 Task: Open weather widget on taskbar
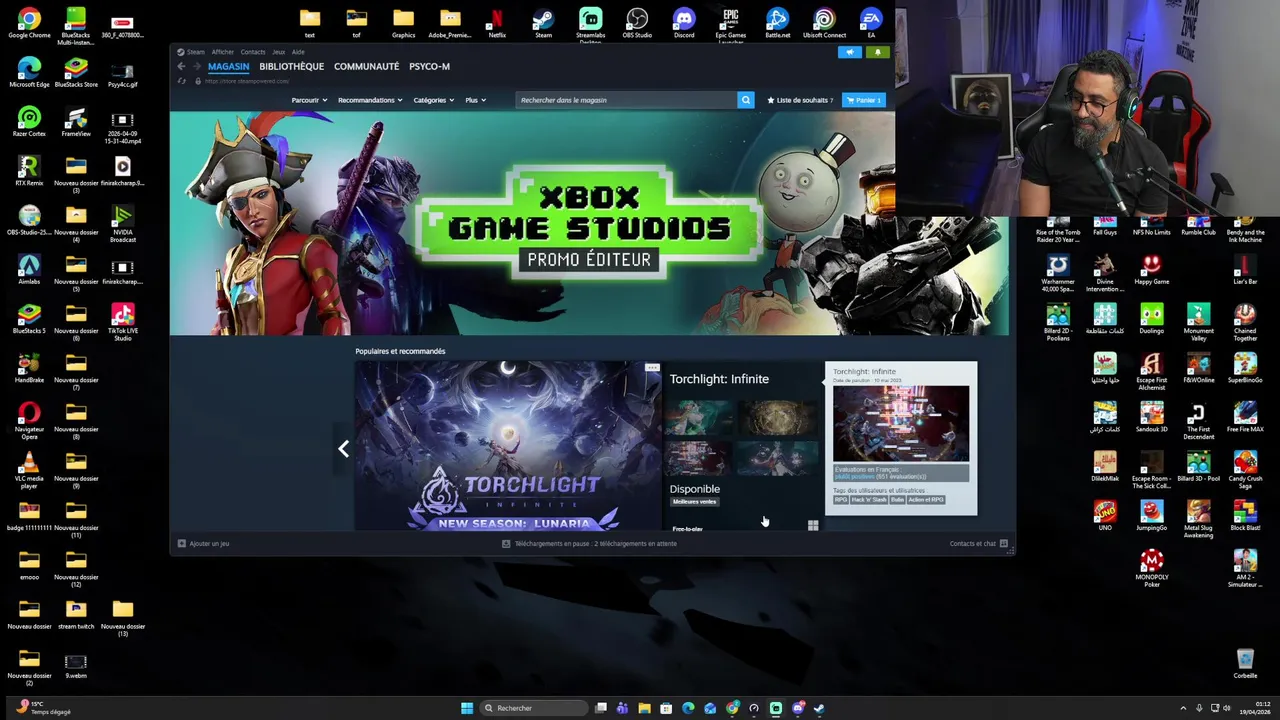tap(42, 708)
